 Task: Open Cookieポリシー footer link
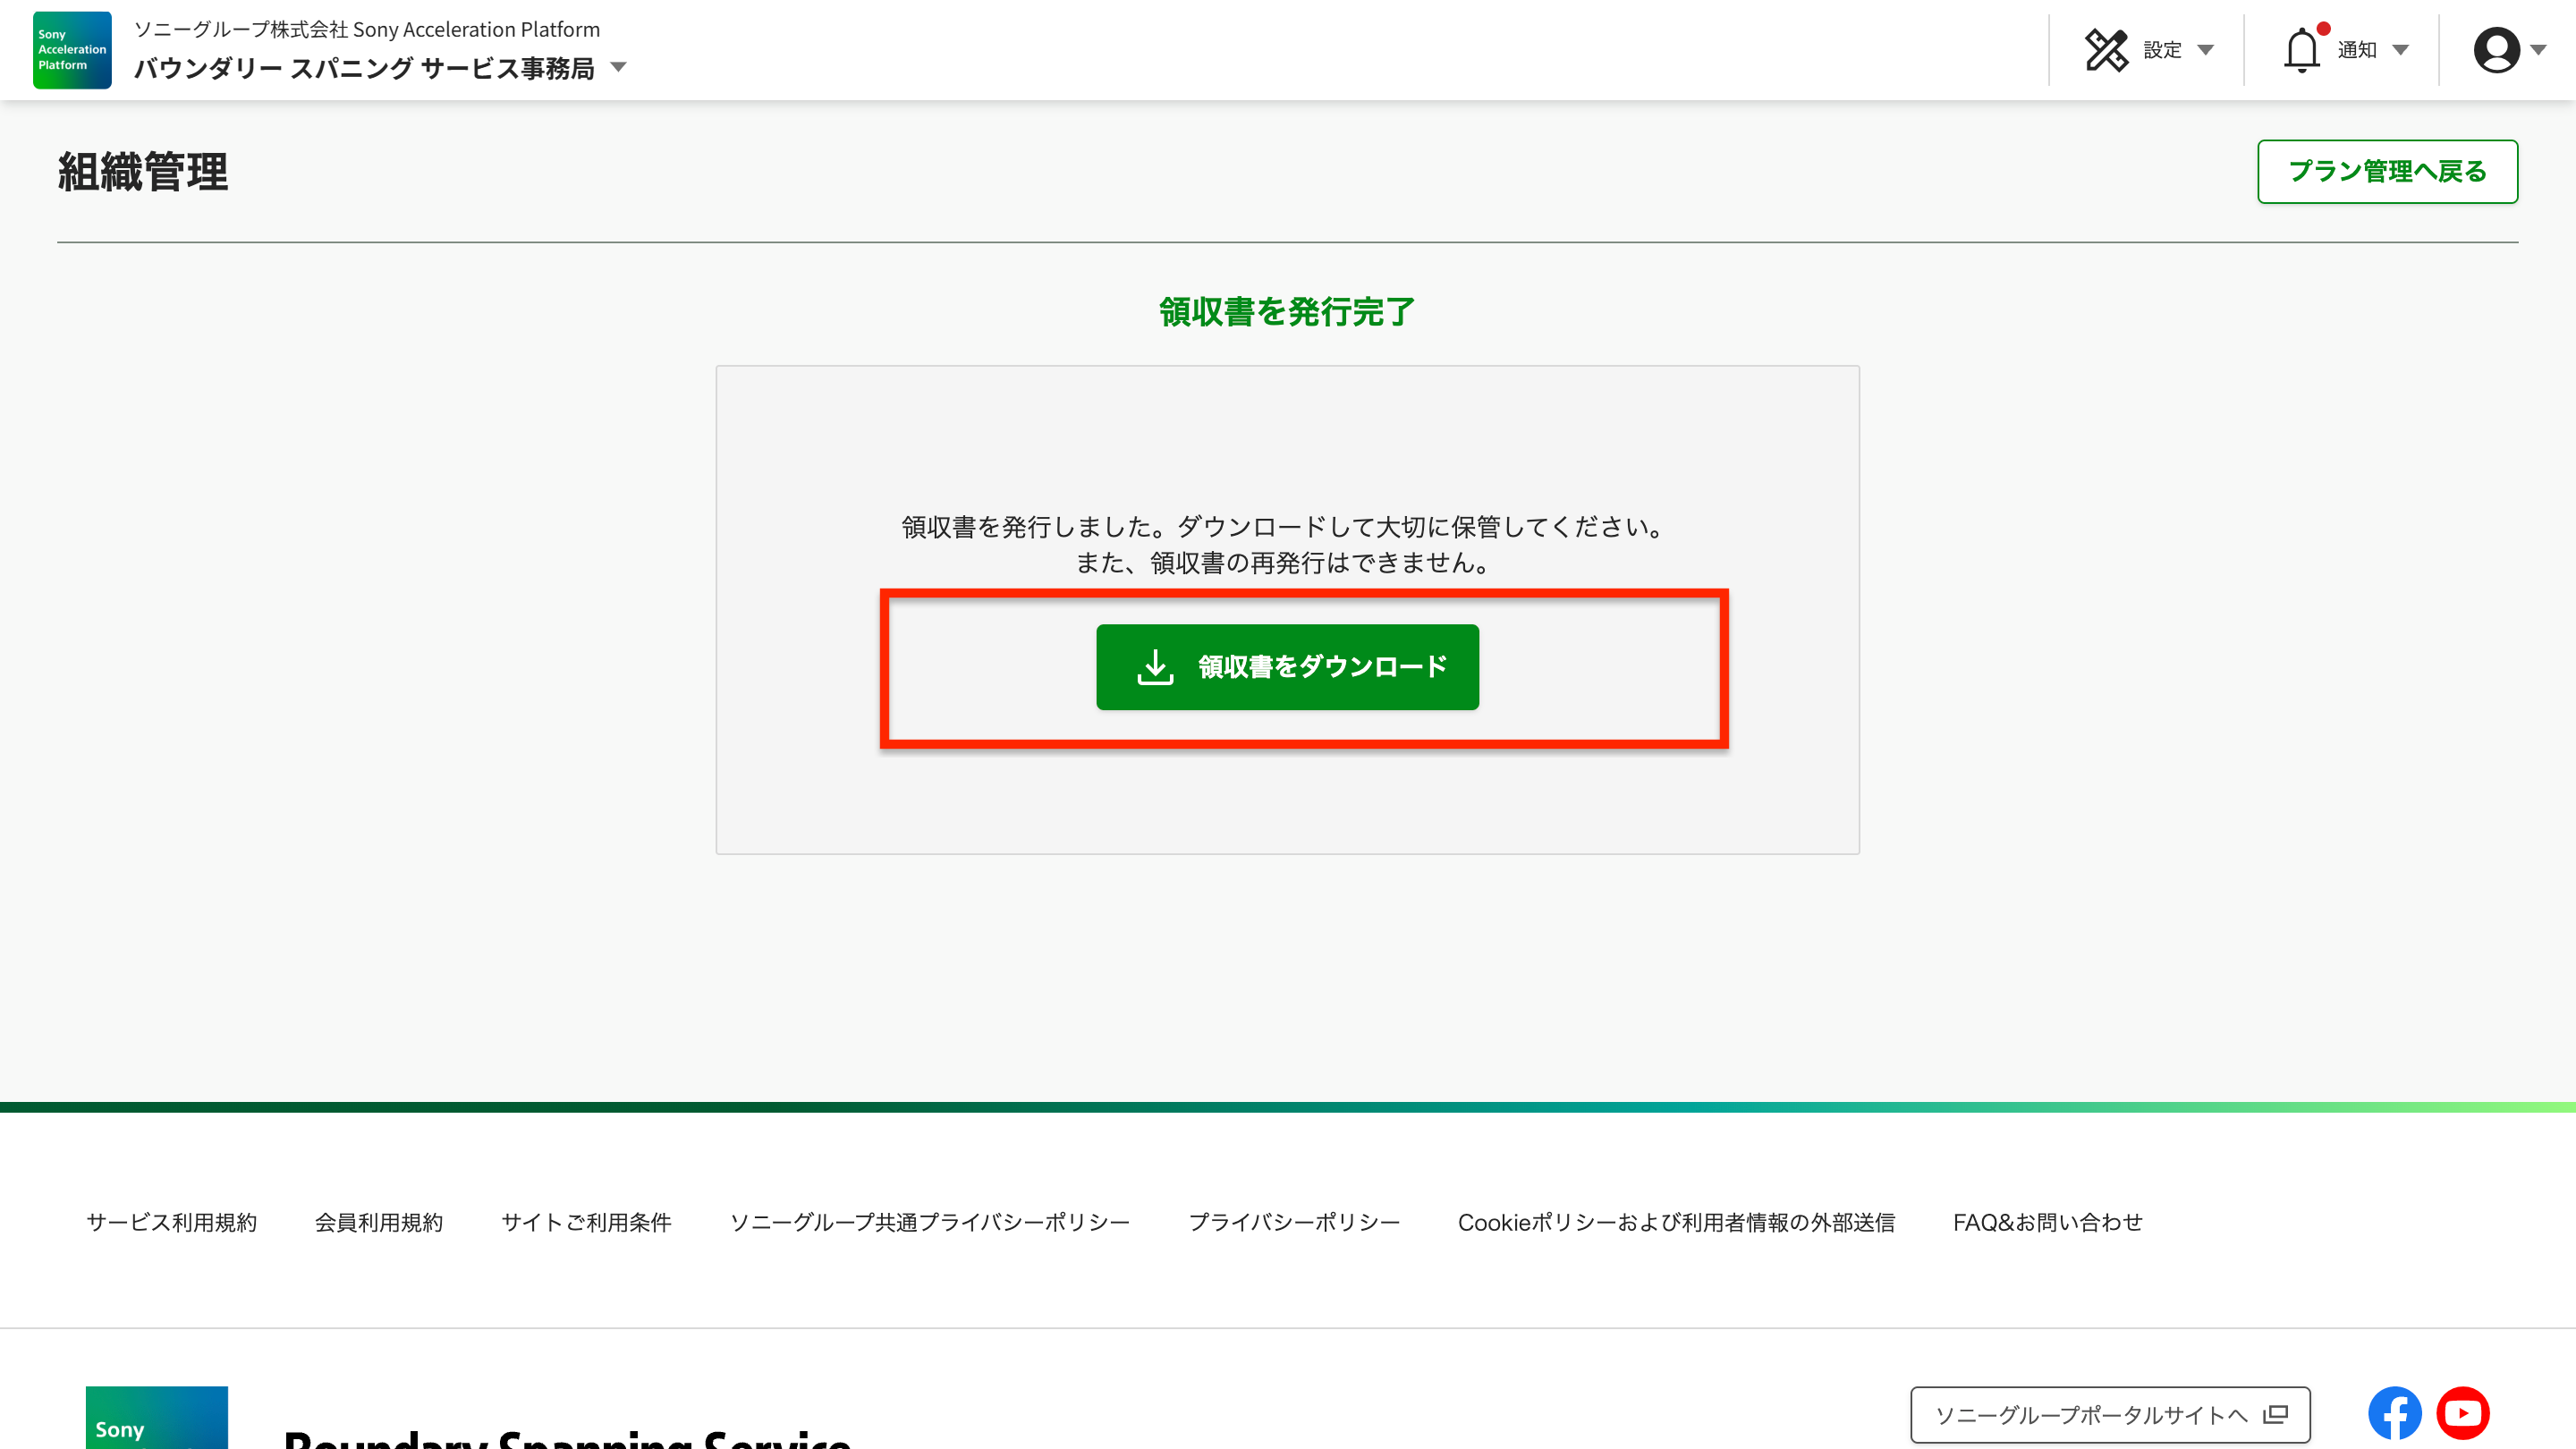tap(1676, 1222)
